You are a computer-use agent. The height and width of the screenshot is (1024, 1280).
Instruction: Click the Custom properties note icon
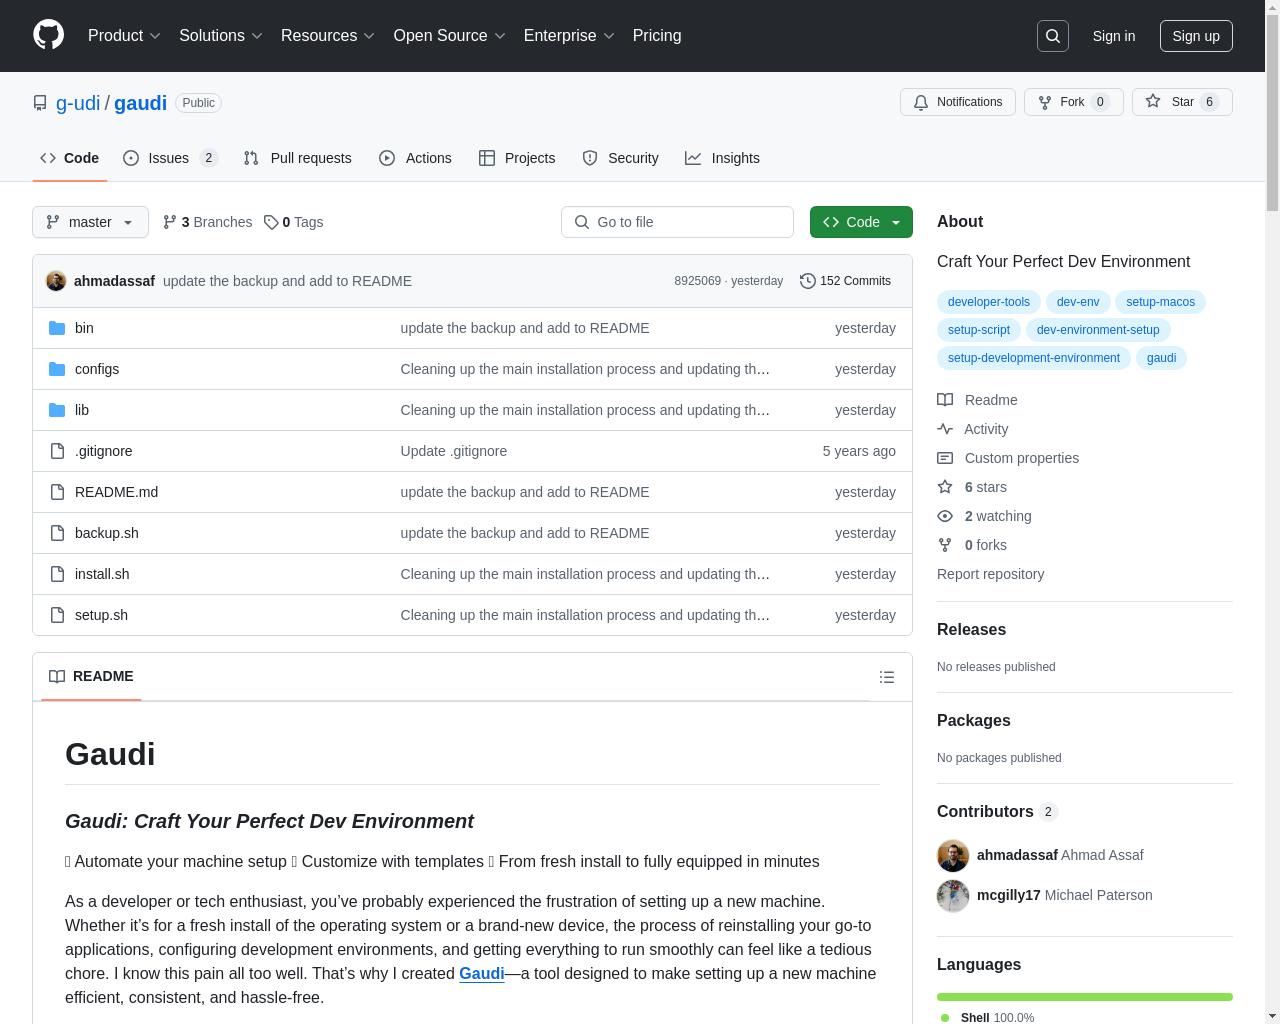[x=945, y=458]
